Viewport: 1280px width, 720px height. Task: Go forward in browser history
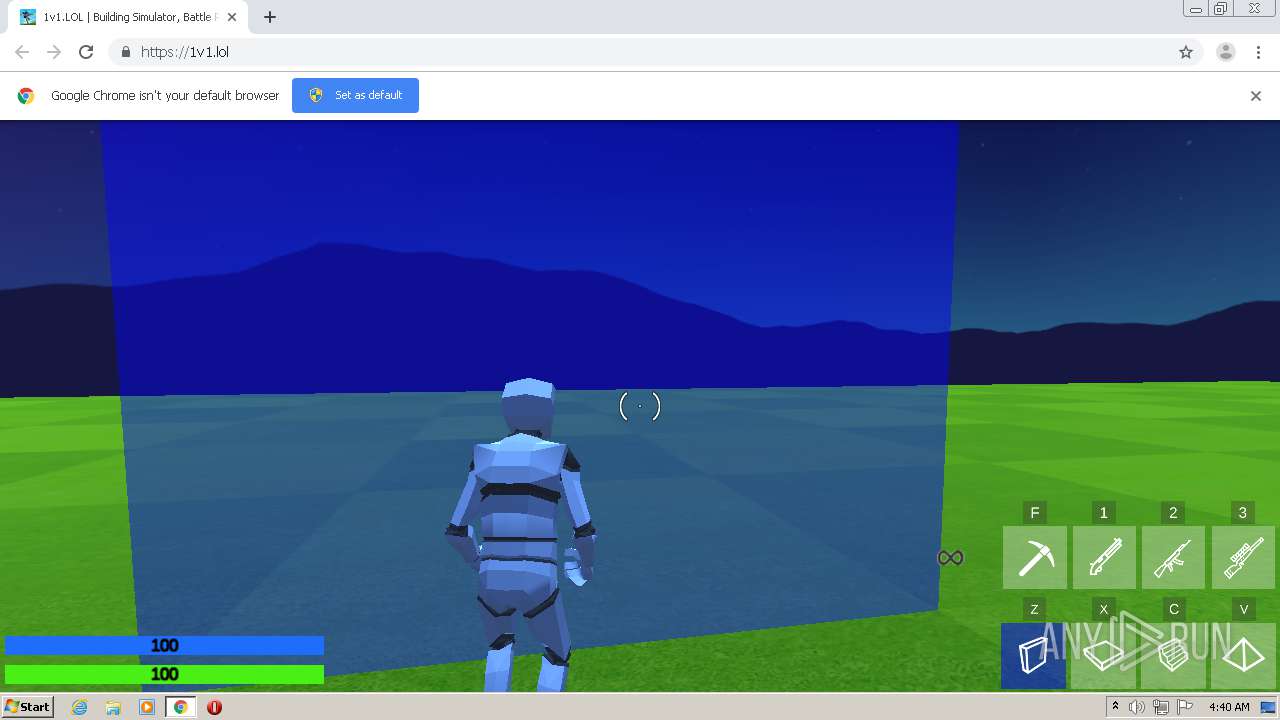pos(54,52)
